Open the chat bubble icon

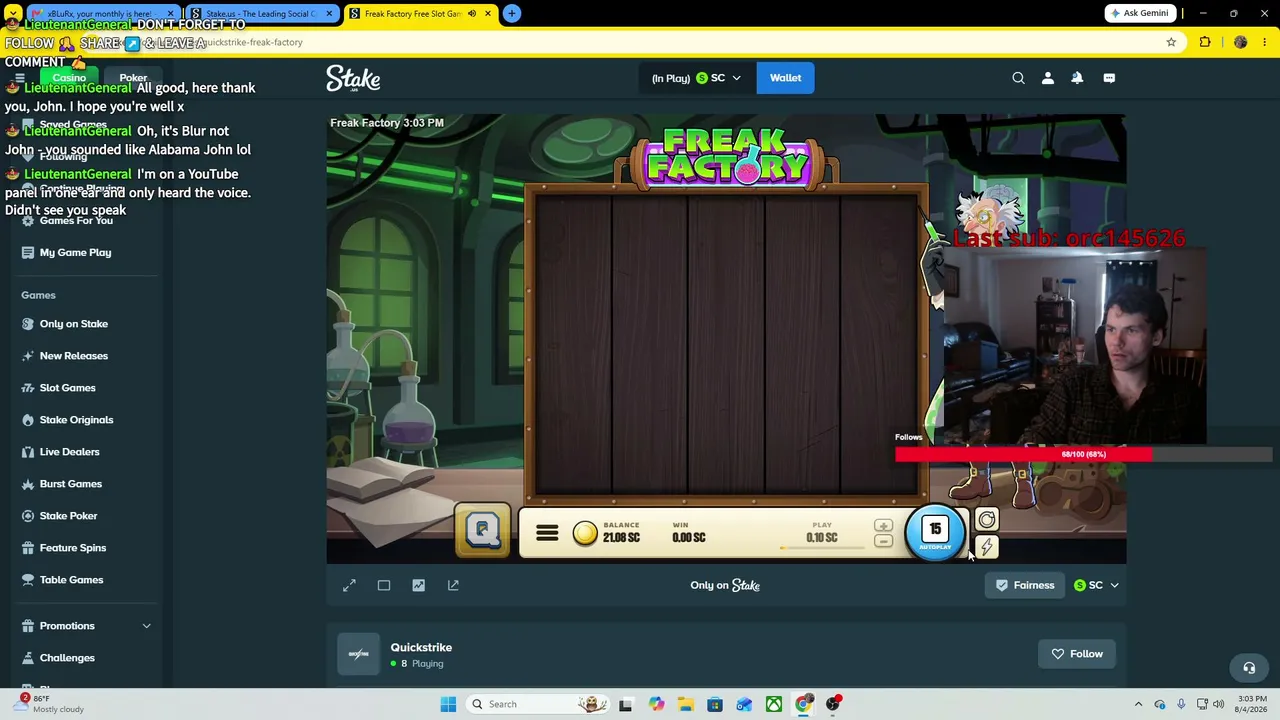pyautogui.click(x=1109, y=78)
